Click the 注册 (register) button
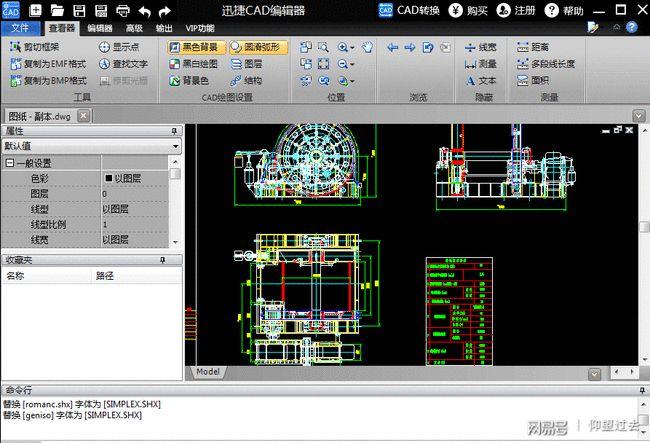 517,11
